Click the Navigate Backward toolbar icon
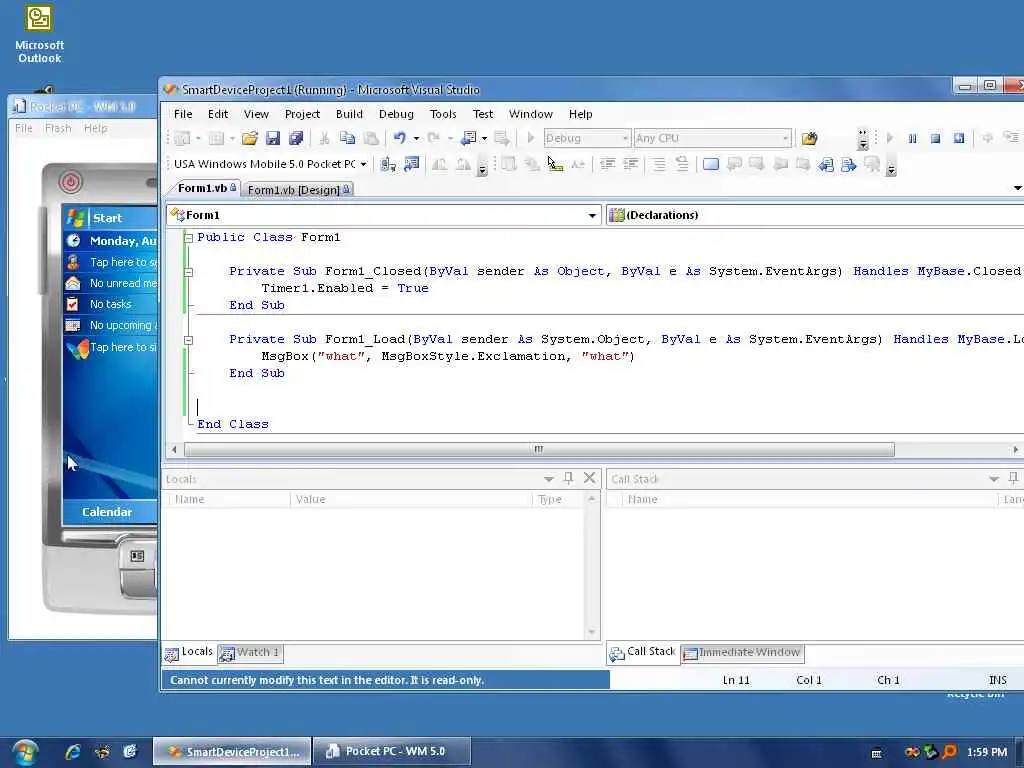 point(468,138)
